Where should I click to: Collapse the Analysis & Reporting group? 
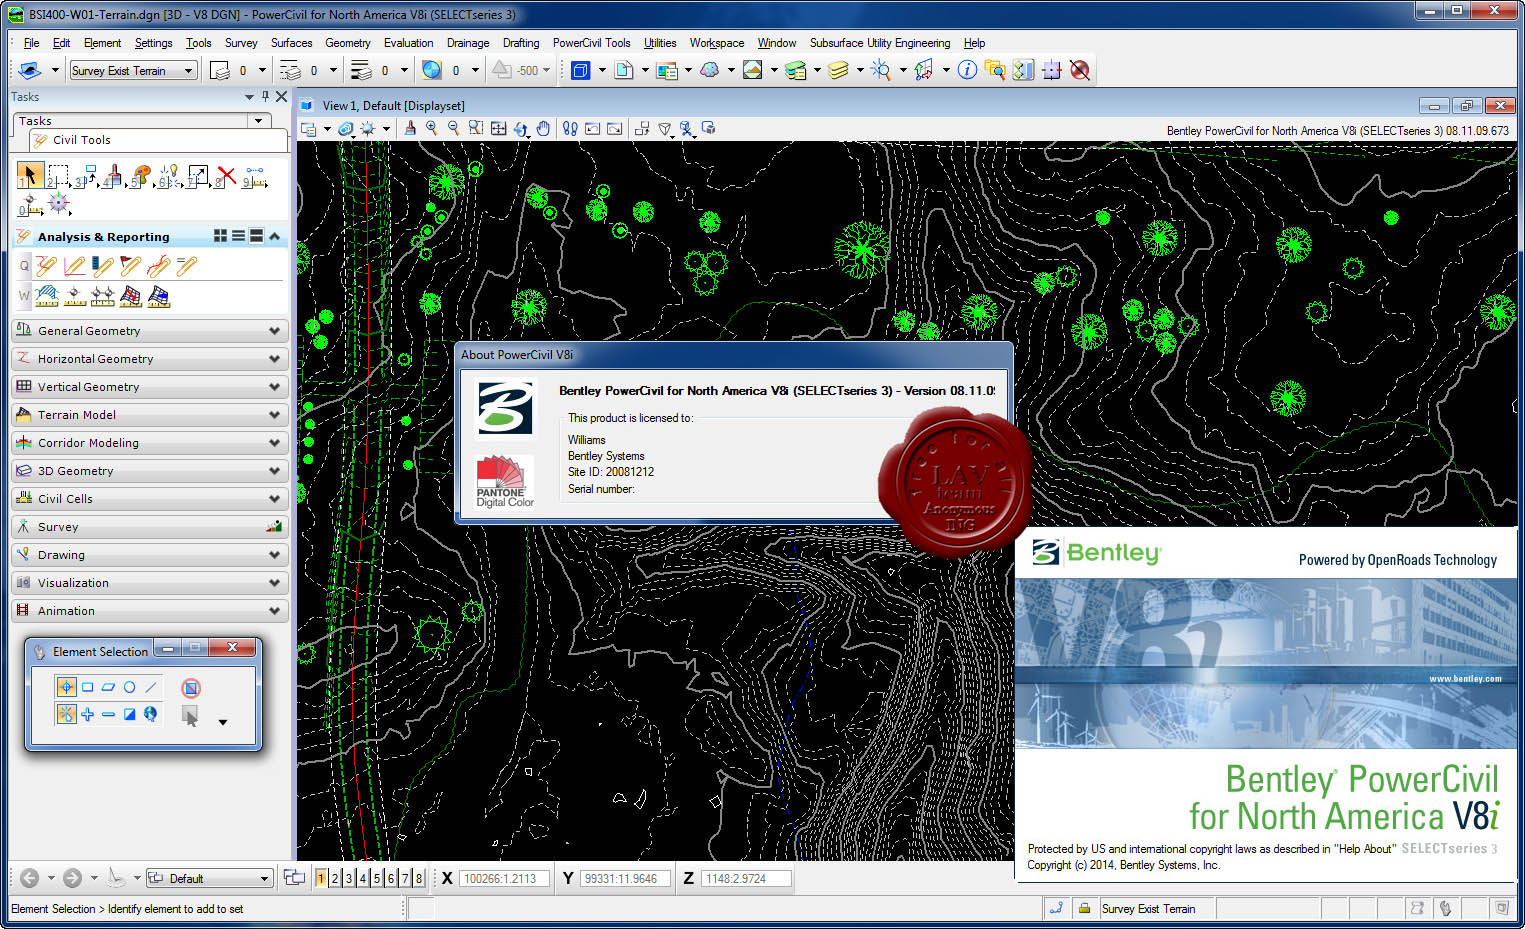coord(274,236)
